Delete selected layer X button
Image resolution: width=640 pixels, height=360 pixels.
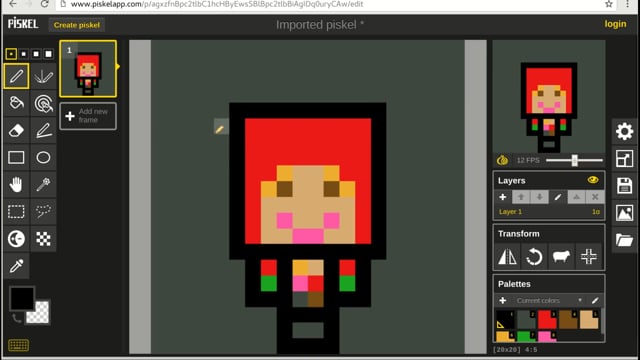[x=595, y=197]
